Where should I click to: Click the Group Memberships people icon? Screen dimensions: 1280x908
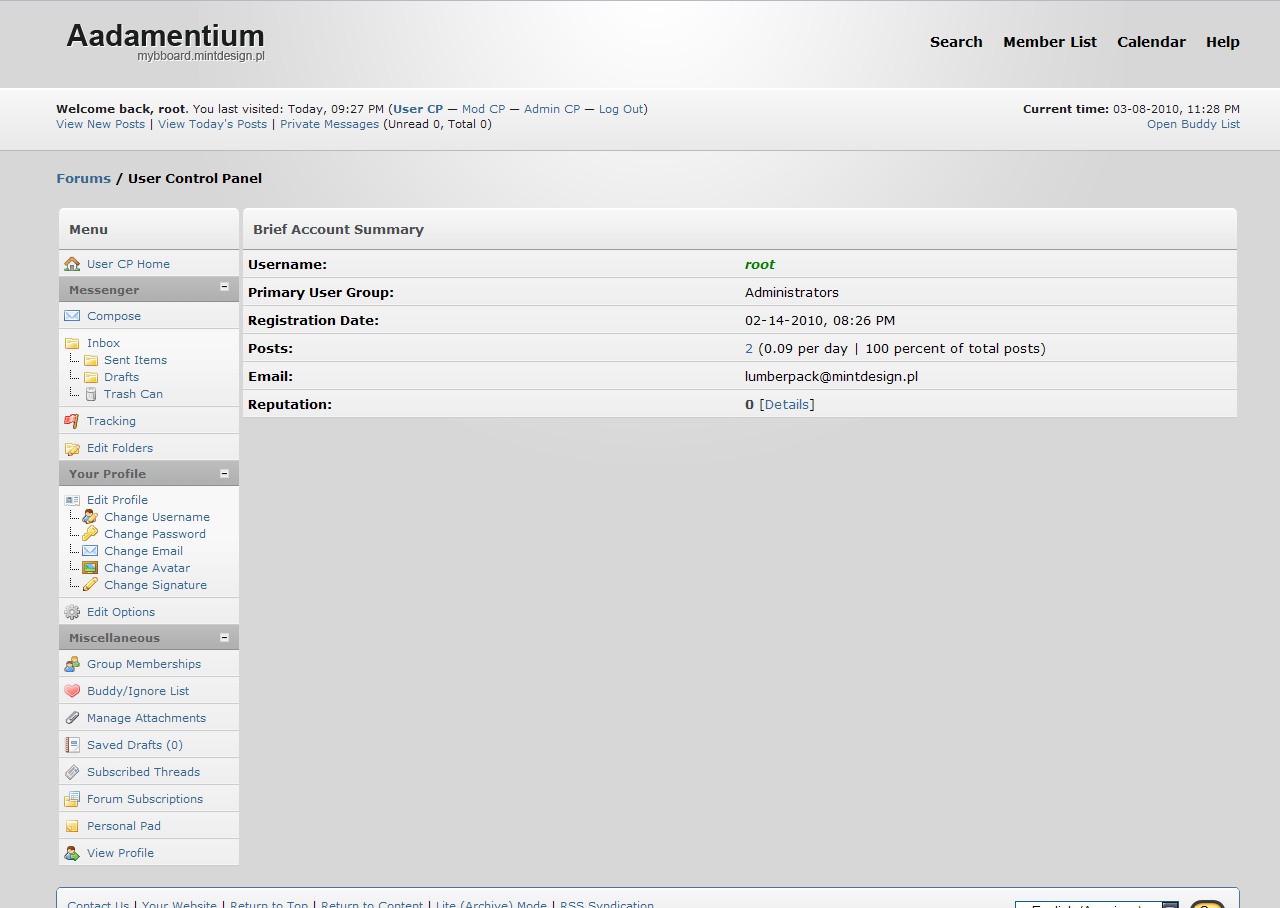pos(72,664)
